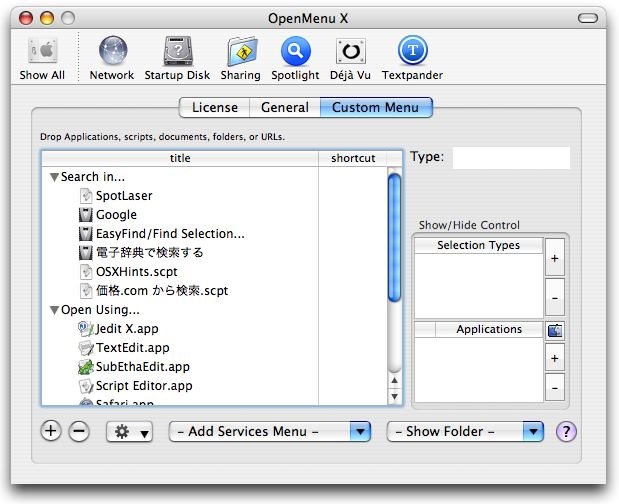Click the EasyFind/Find Selection icon
The height and width of the screenshot is (504, 619).
click(x=86, y=233)
